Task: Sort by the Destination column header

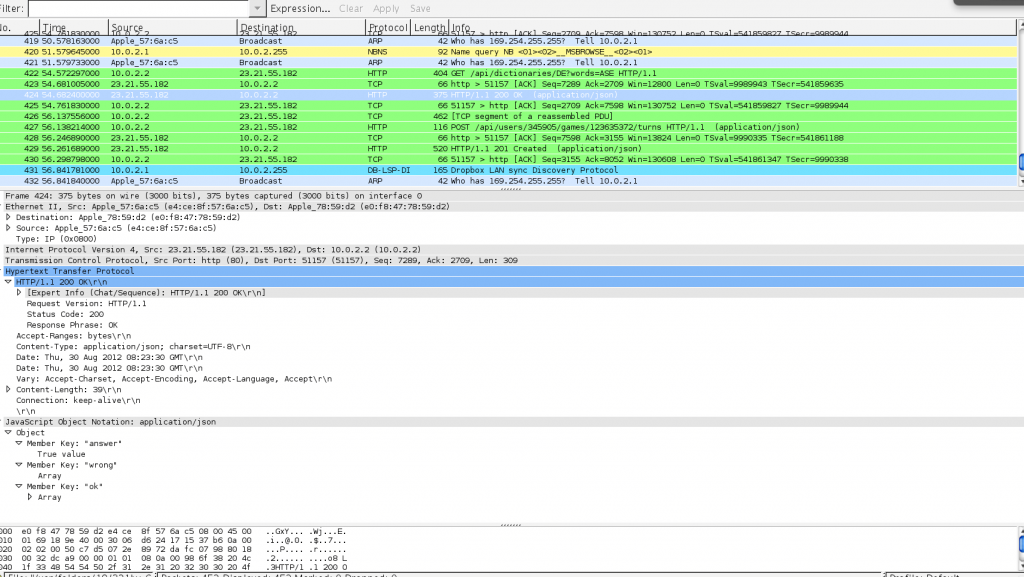Action: pyautogui.click(x=300, y=28)
